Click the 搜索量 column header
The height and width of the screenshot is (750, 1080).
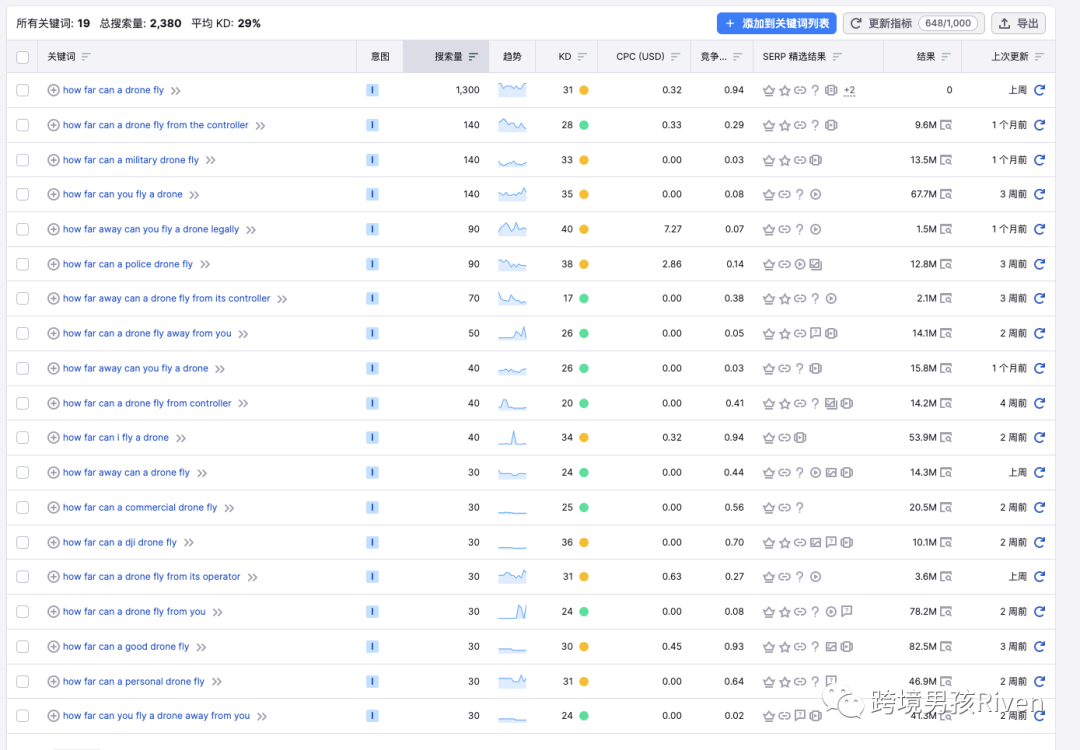point(448,57)
